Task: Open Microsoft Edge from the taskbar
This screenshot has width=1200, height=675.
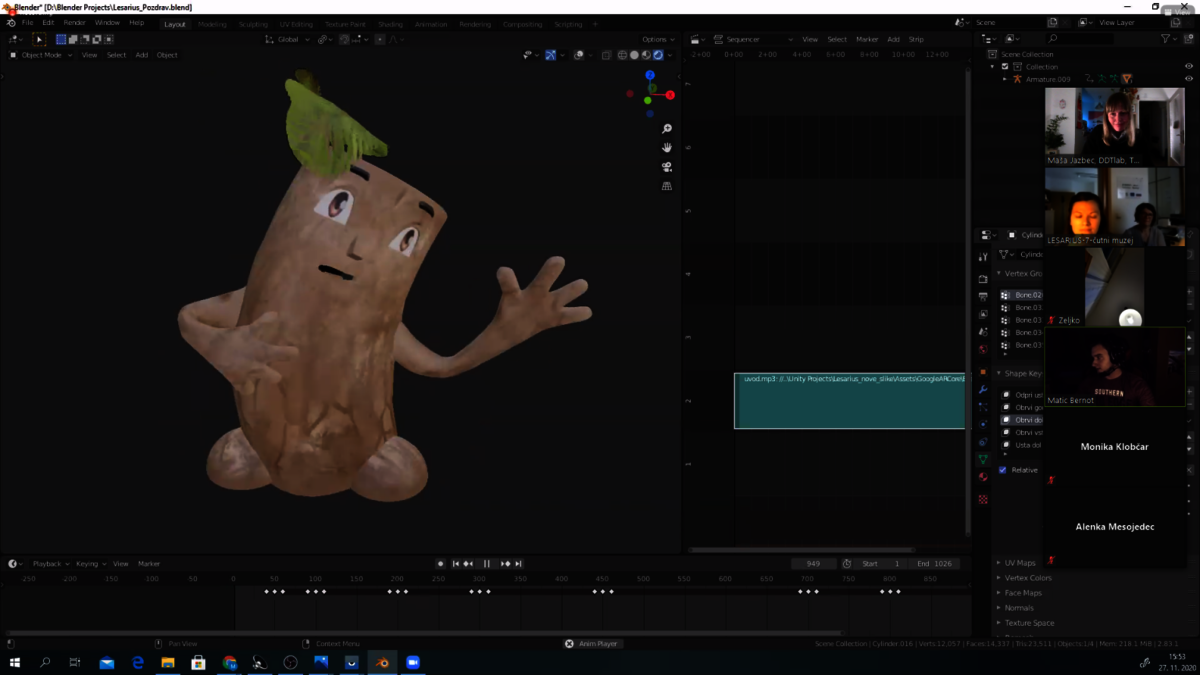Action: pyautogui.click(x=137, y=662)
